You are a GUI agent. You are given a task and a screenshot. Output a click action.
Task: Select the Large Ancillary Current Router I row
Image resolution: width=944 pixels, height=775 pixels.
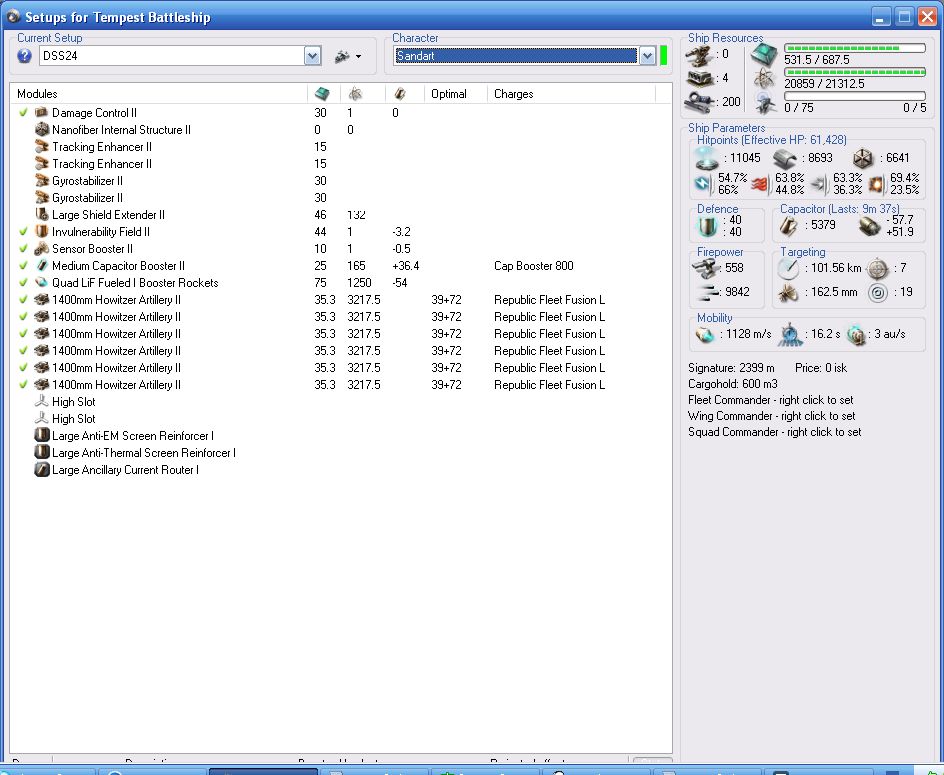[x=341, y=470]
